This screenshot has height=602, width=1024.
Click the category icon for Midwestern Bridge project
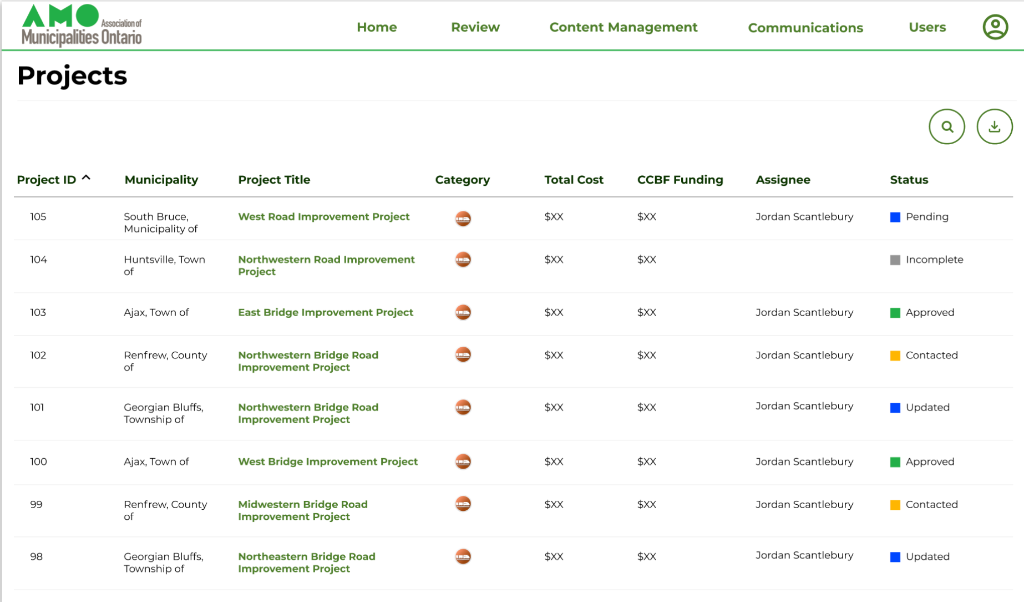[x=463, y=504]
